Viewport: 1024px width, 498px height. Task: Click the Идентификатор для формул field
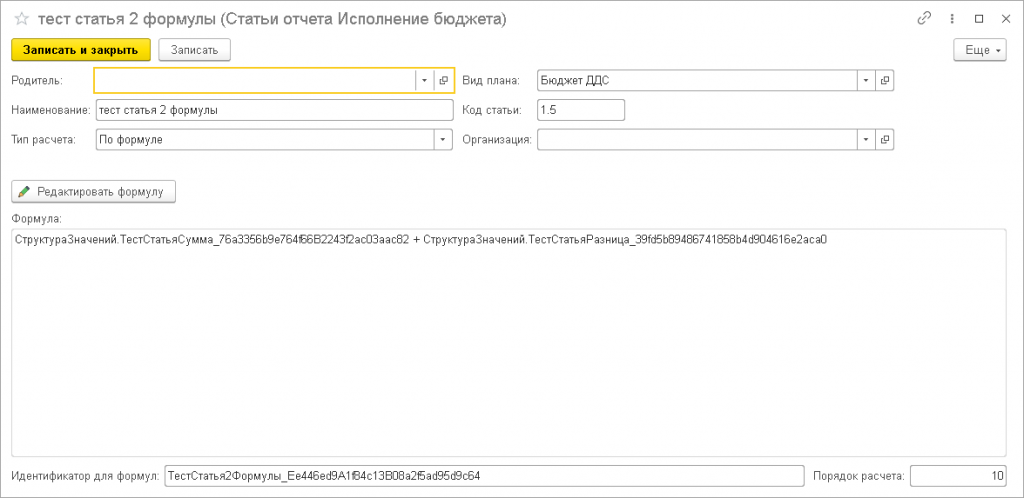click(484, 476)
